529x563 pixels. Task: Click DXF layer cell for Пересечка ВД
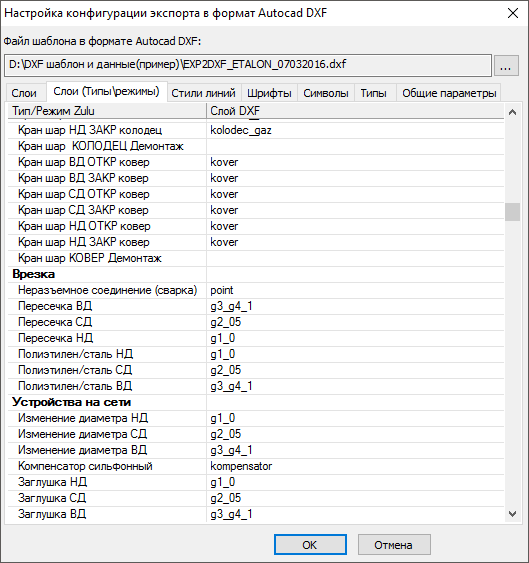coord(355,306)
